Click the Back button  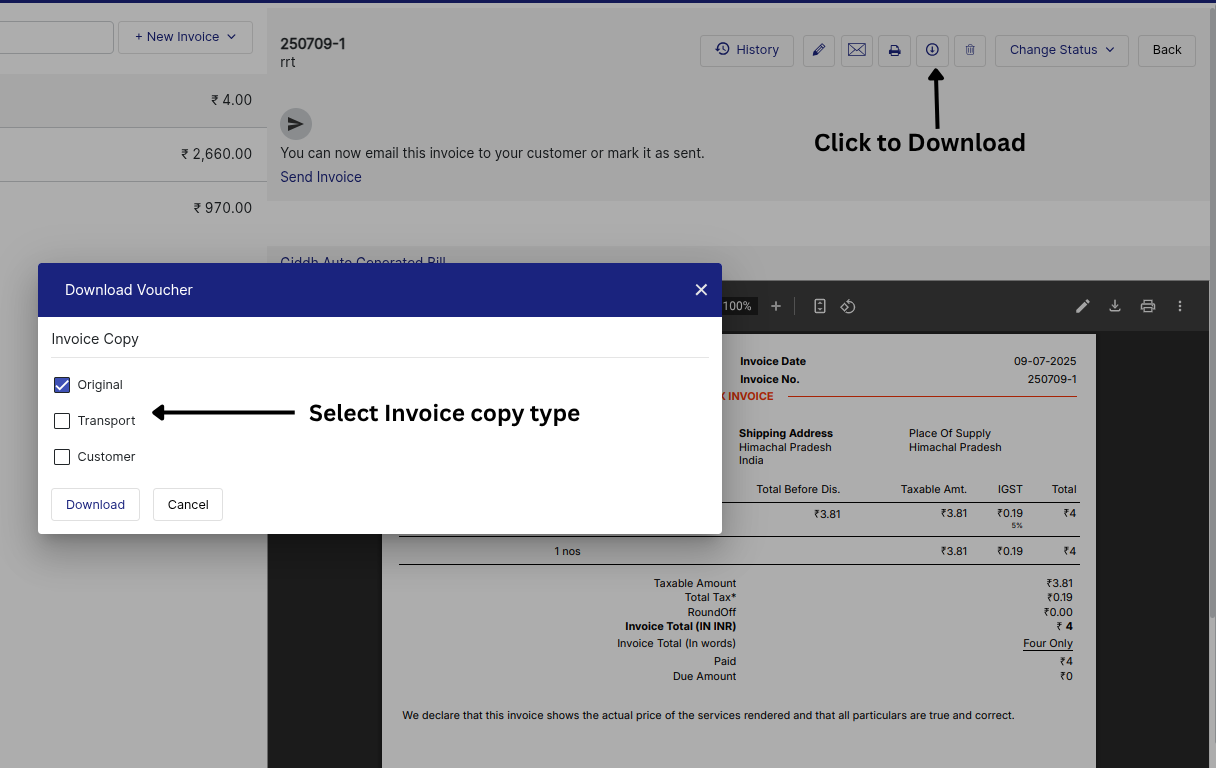[1167, 50]
